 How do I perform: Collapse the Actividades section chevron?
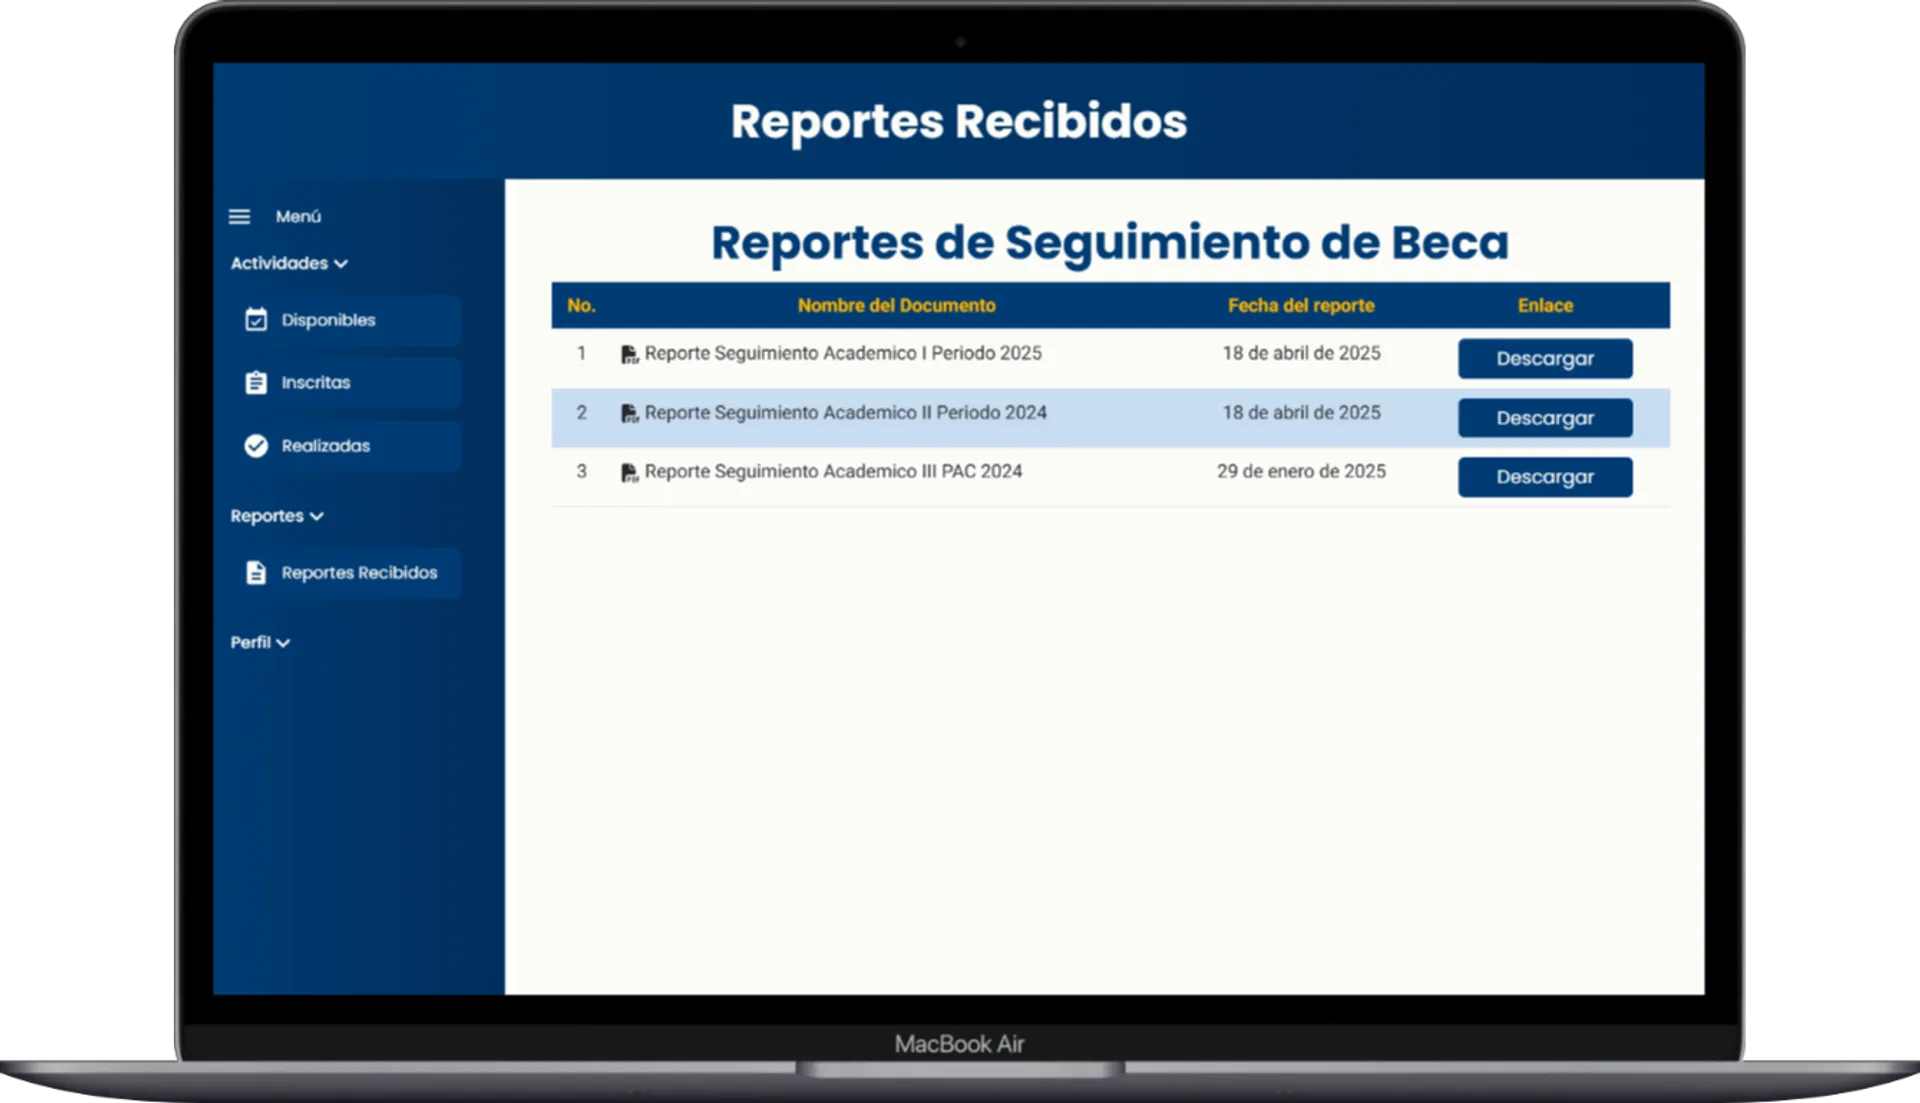341,264
